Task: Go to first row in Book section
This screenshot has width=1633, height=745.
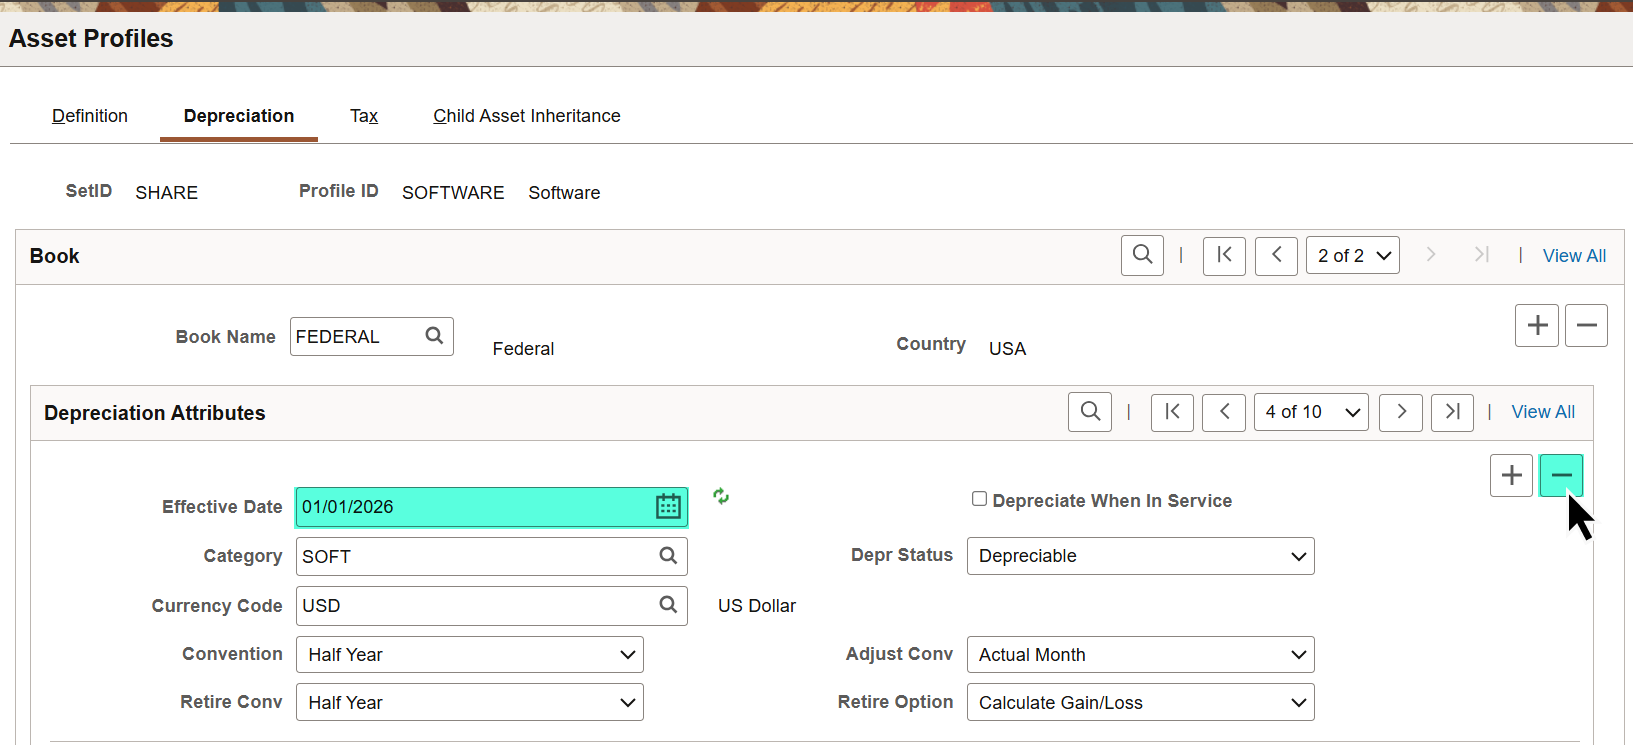Action: pyautogui.click(x=1224, y=255)
